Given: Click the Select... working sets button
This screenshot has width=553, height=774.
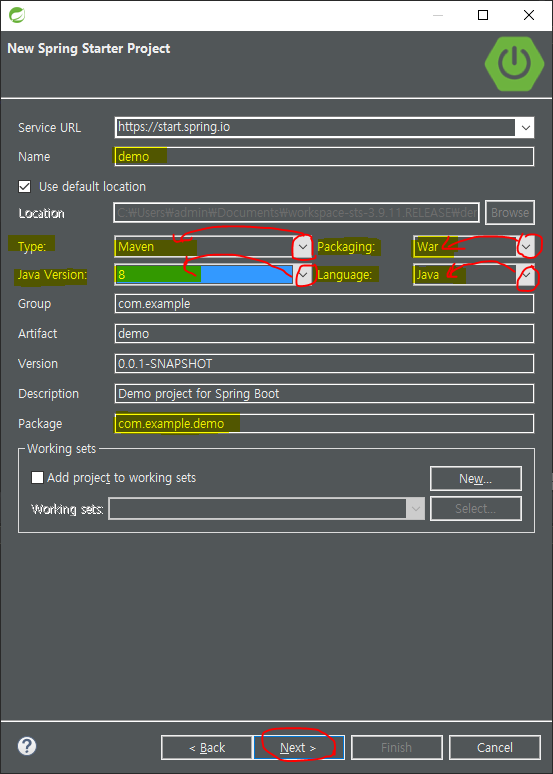Looking at the screenshot, I should [x=475, y=508].
